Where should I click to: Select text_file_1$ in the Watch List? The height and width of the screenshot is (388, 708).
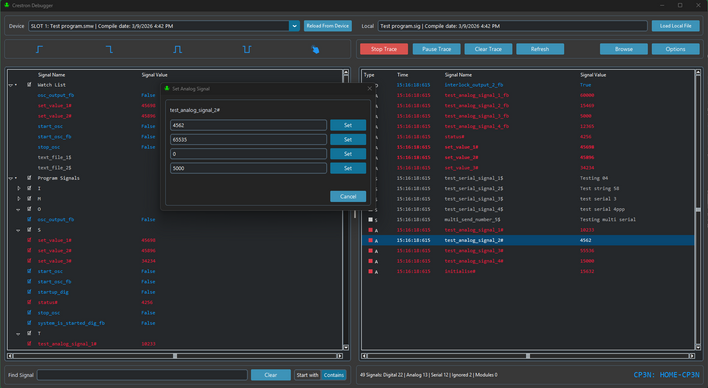pos(54,157)
